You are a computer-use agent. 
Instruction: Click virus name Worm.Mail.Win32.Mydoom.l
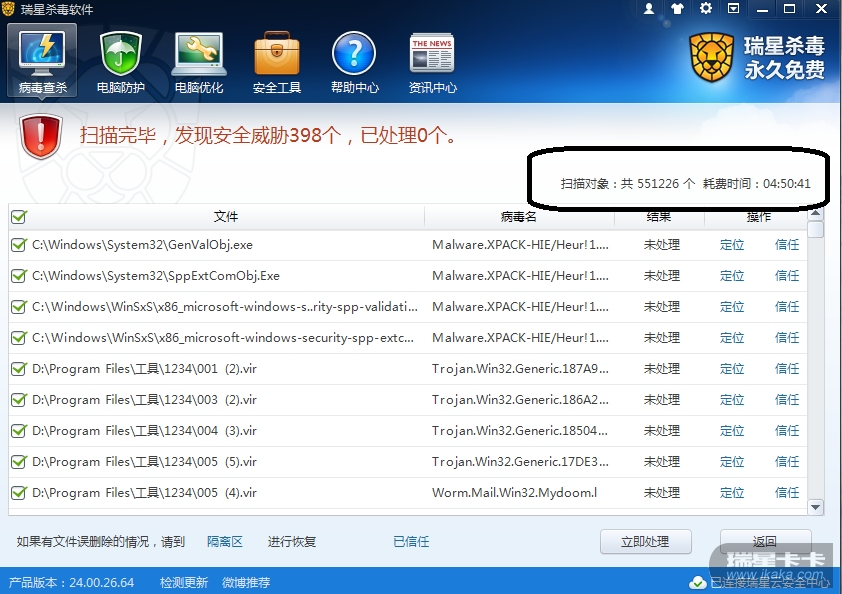pyautogui.click(x=514, y=493)
